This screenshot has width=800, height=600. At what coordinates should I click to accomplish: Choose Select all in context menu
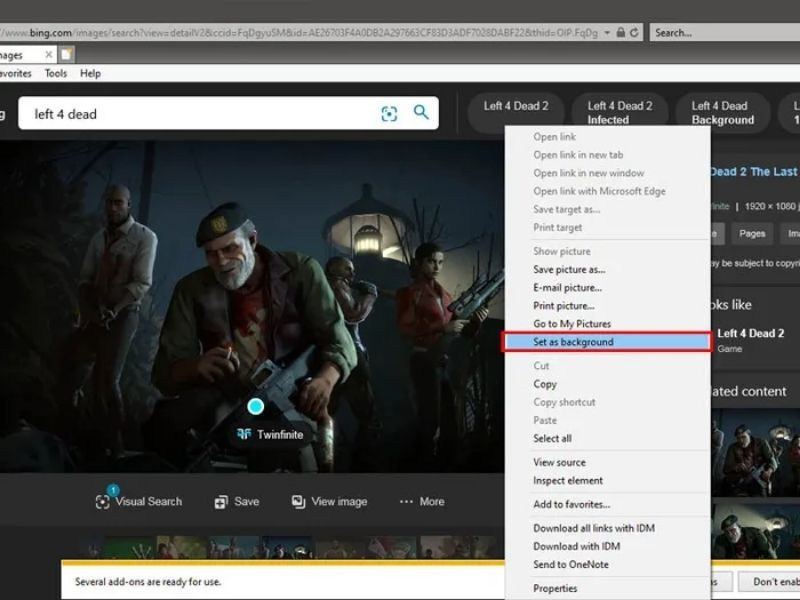pos(607,438)
